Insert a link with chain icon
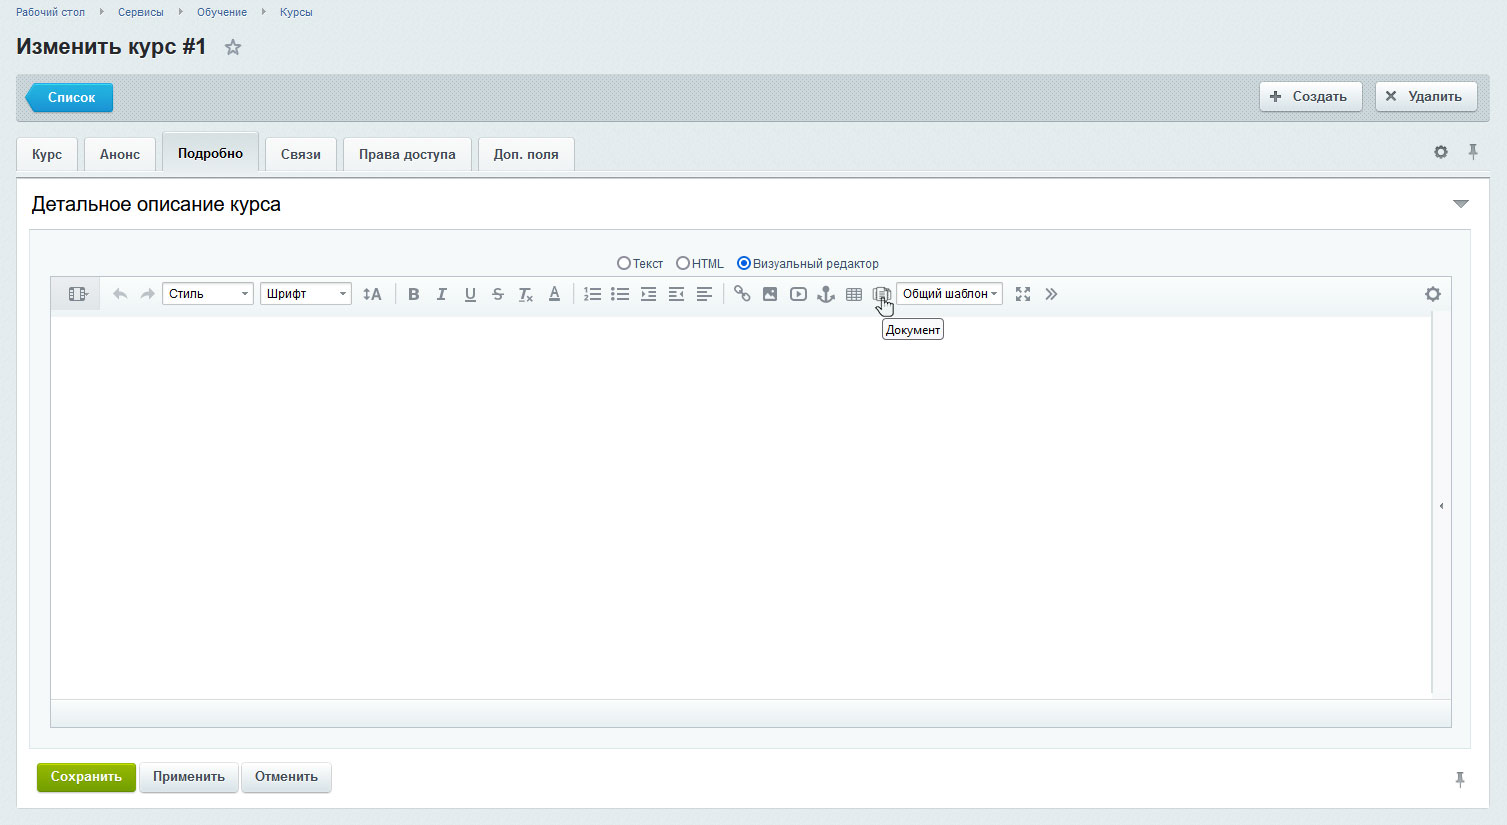 (x=742, y=294)
